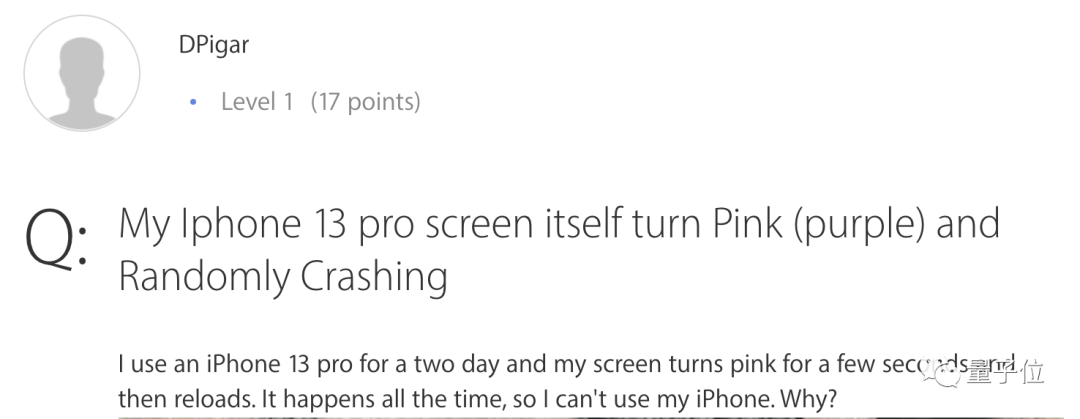Click "Randomly Crashing" in the title
This screenshot has width=1080, height=419.
[282, 276]
